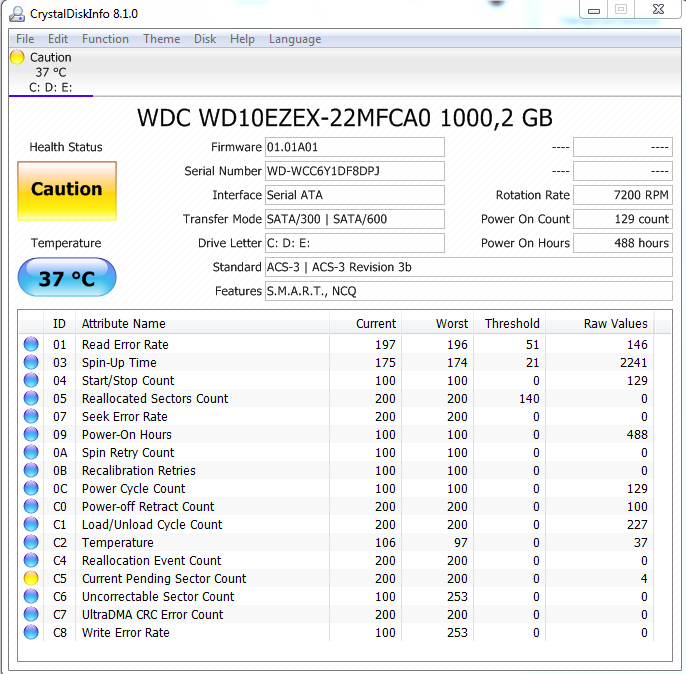Image resolution: width=686 pixels, height=674 pixels.
Task: Click the Power-off Retract Count attribute name
Action: [148, 506]
